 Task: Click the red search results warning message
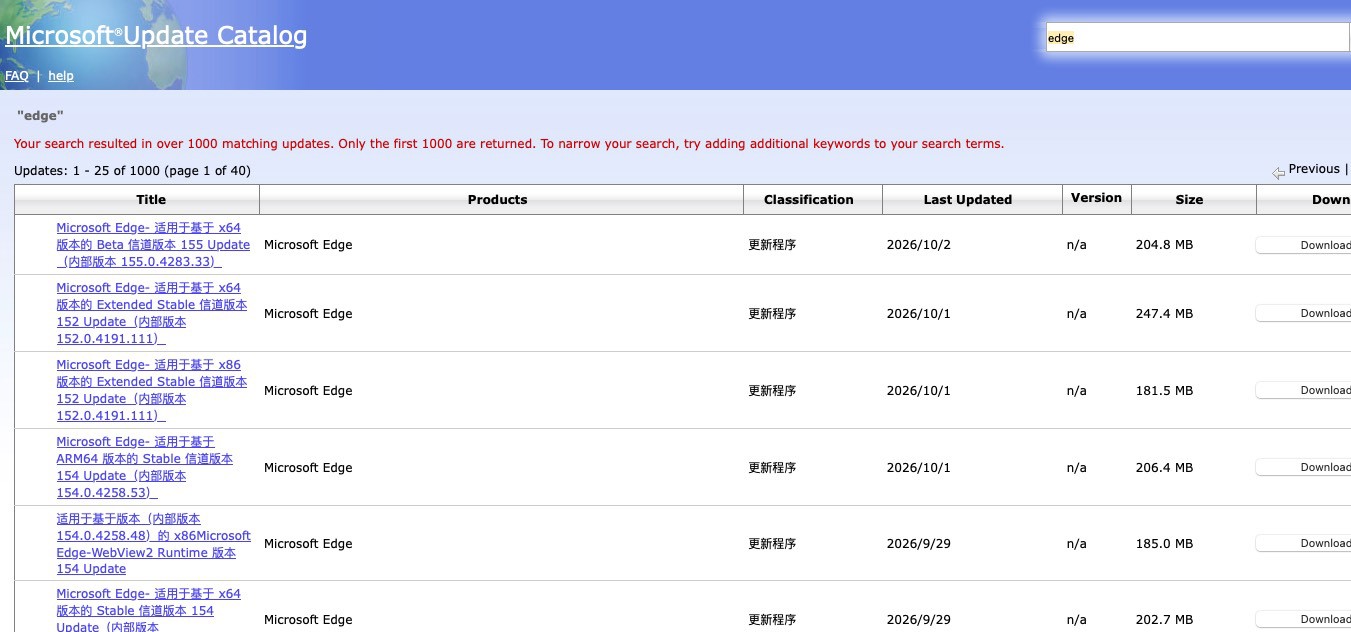coord(509,144)
